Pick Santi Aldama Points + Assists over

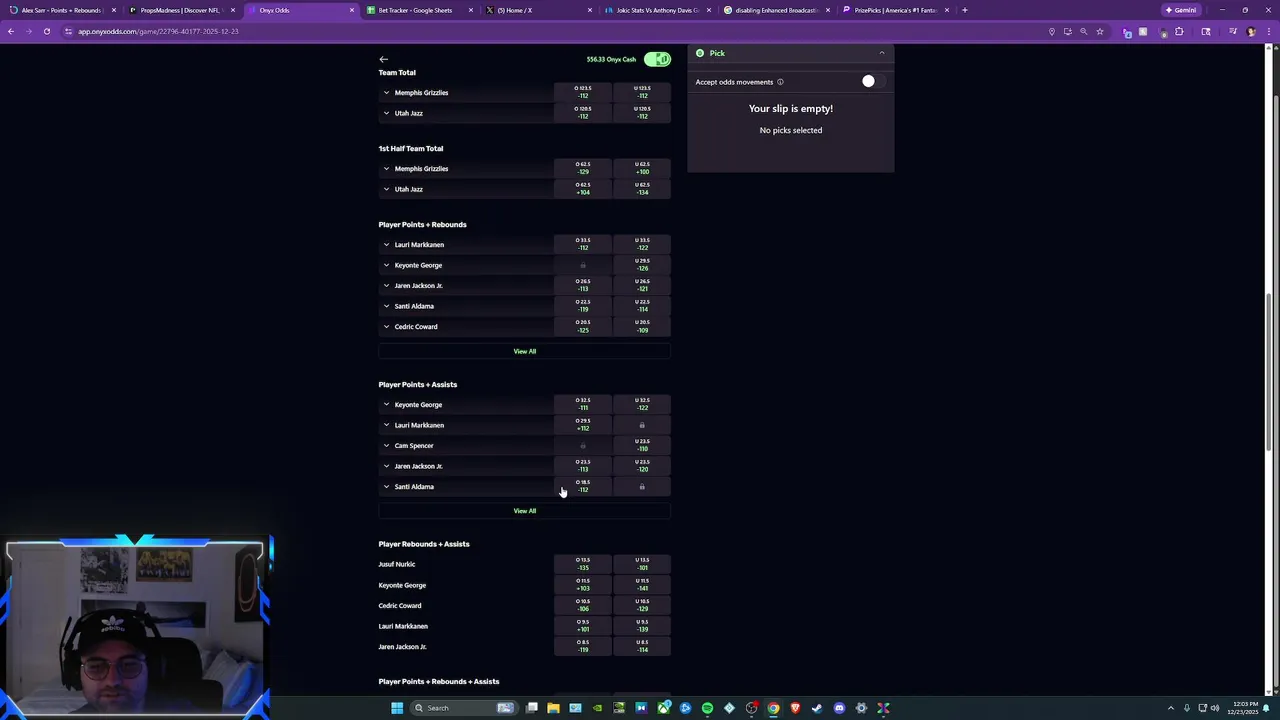click(x=583, y=486)
